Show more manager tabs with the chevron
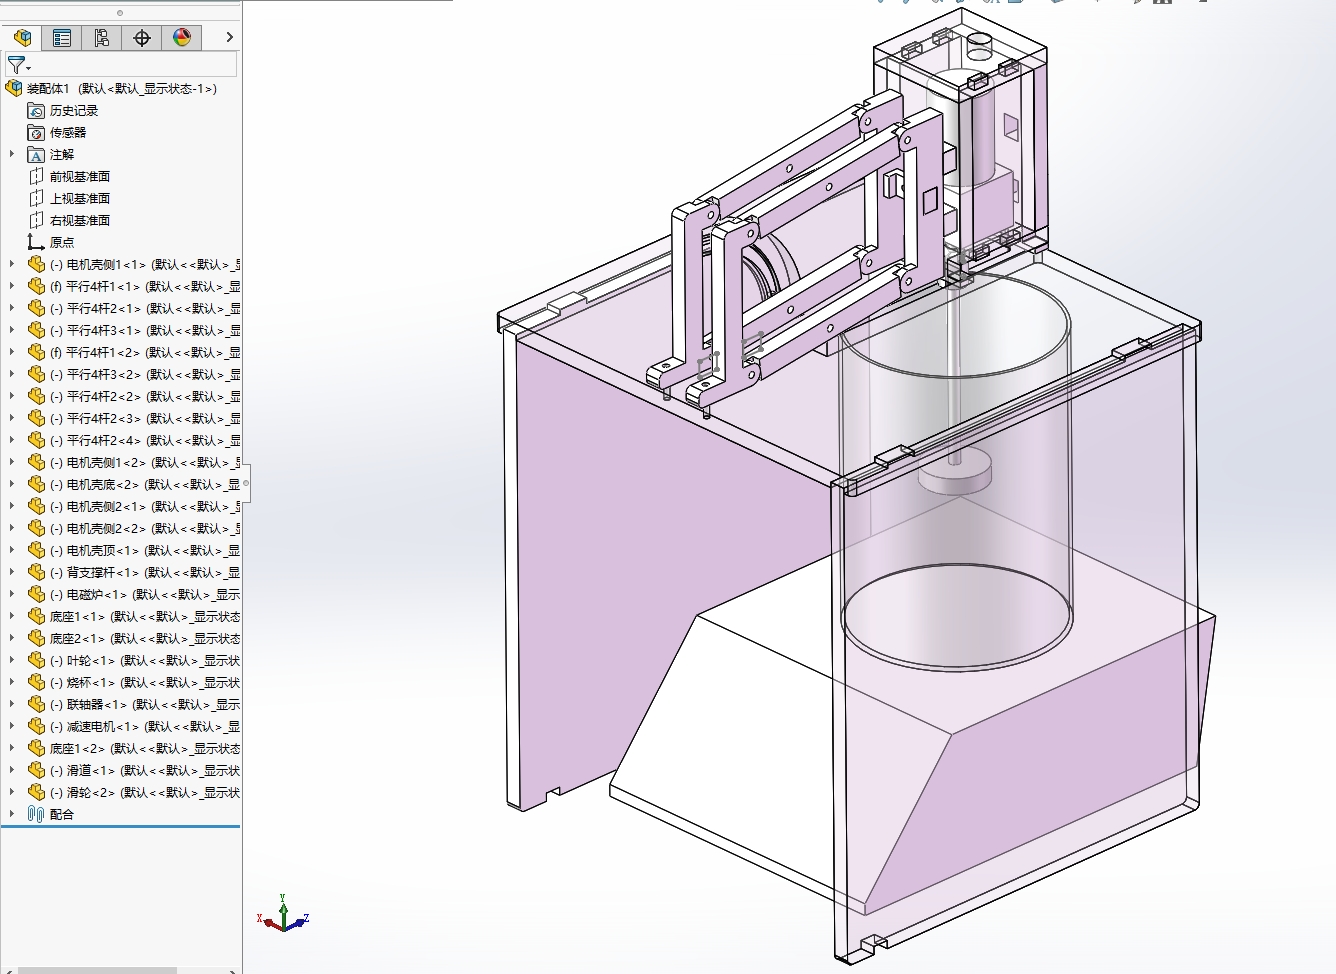The image size is (1336, 974). pyautogui.click(x=229, y=38)
